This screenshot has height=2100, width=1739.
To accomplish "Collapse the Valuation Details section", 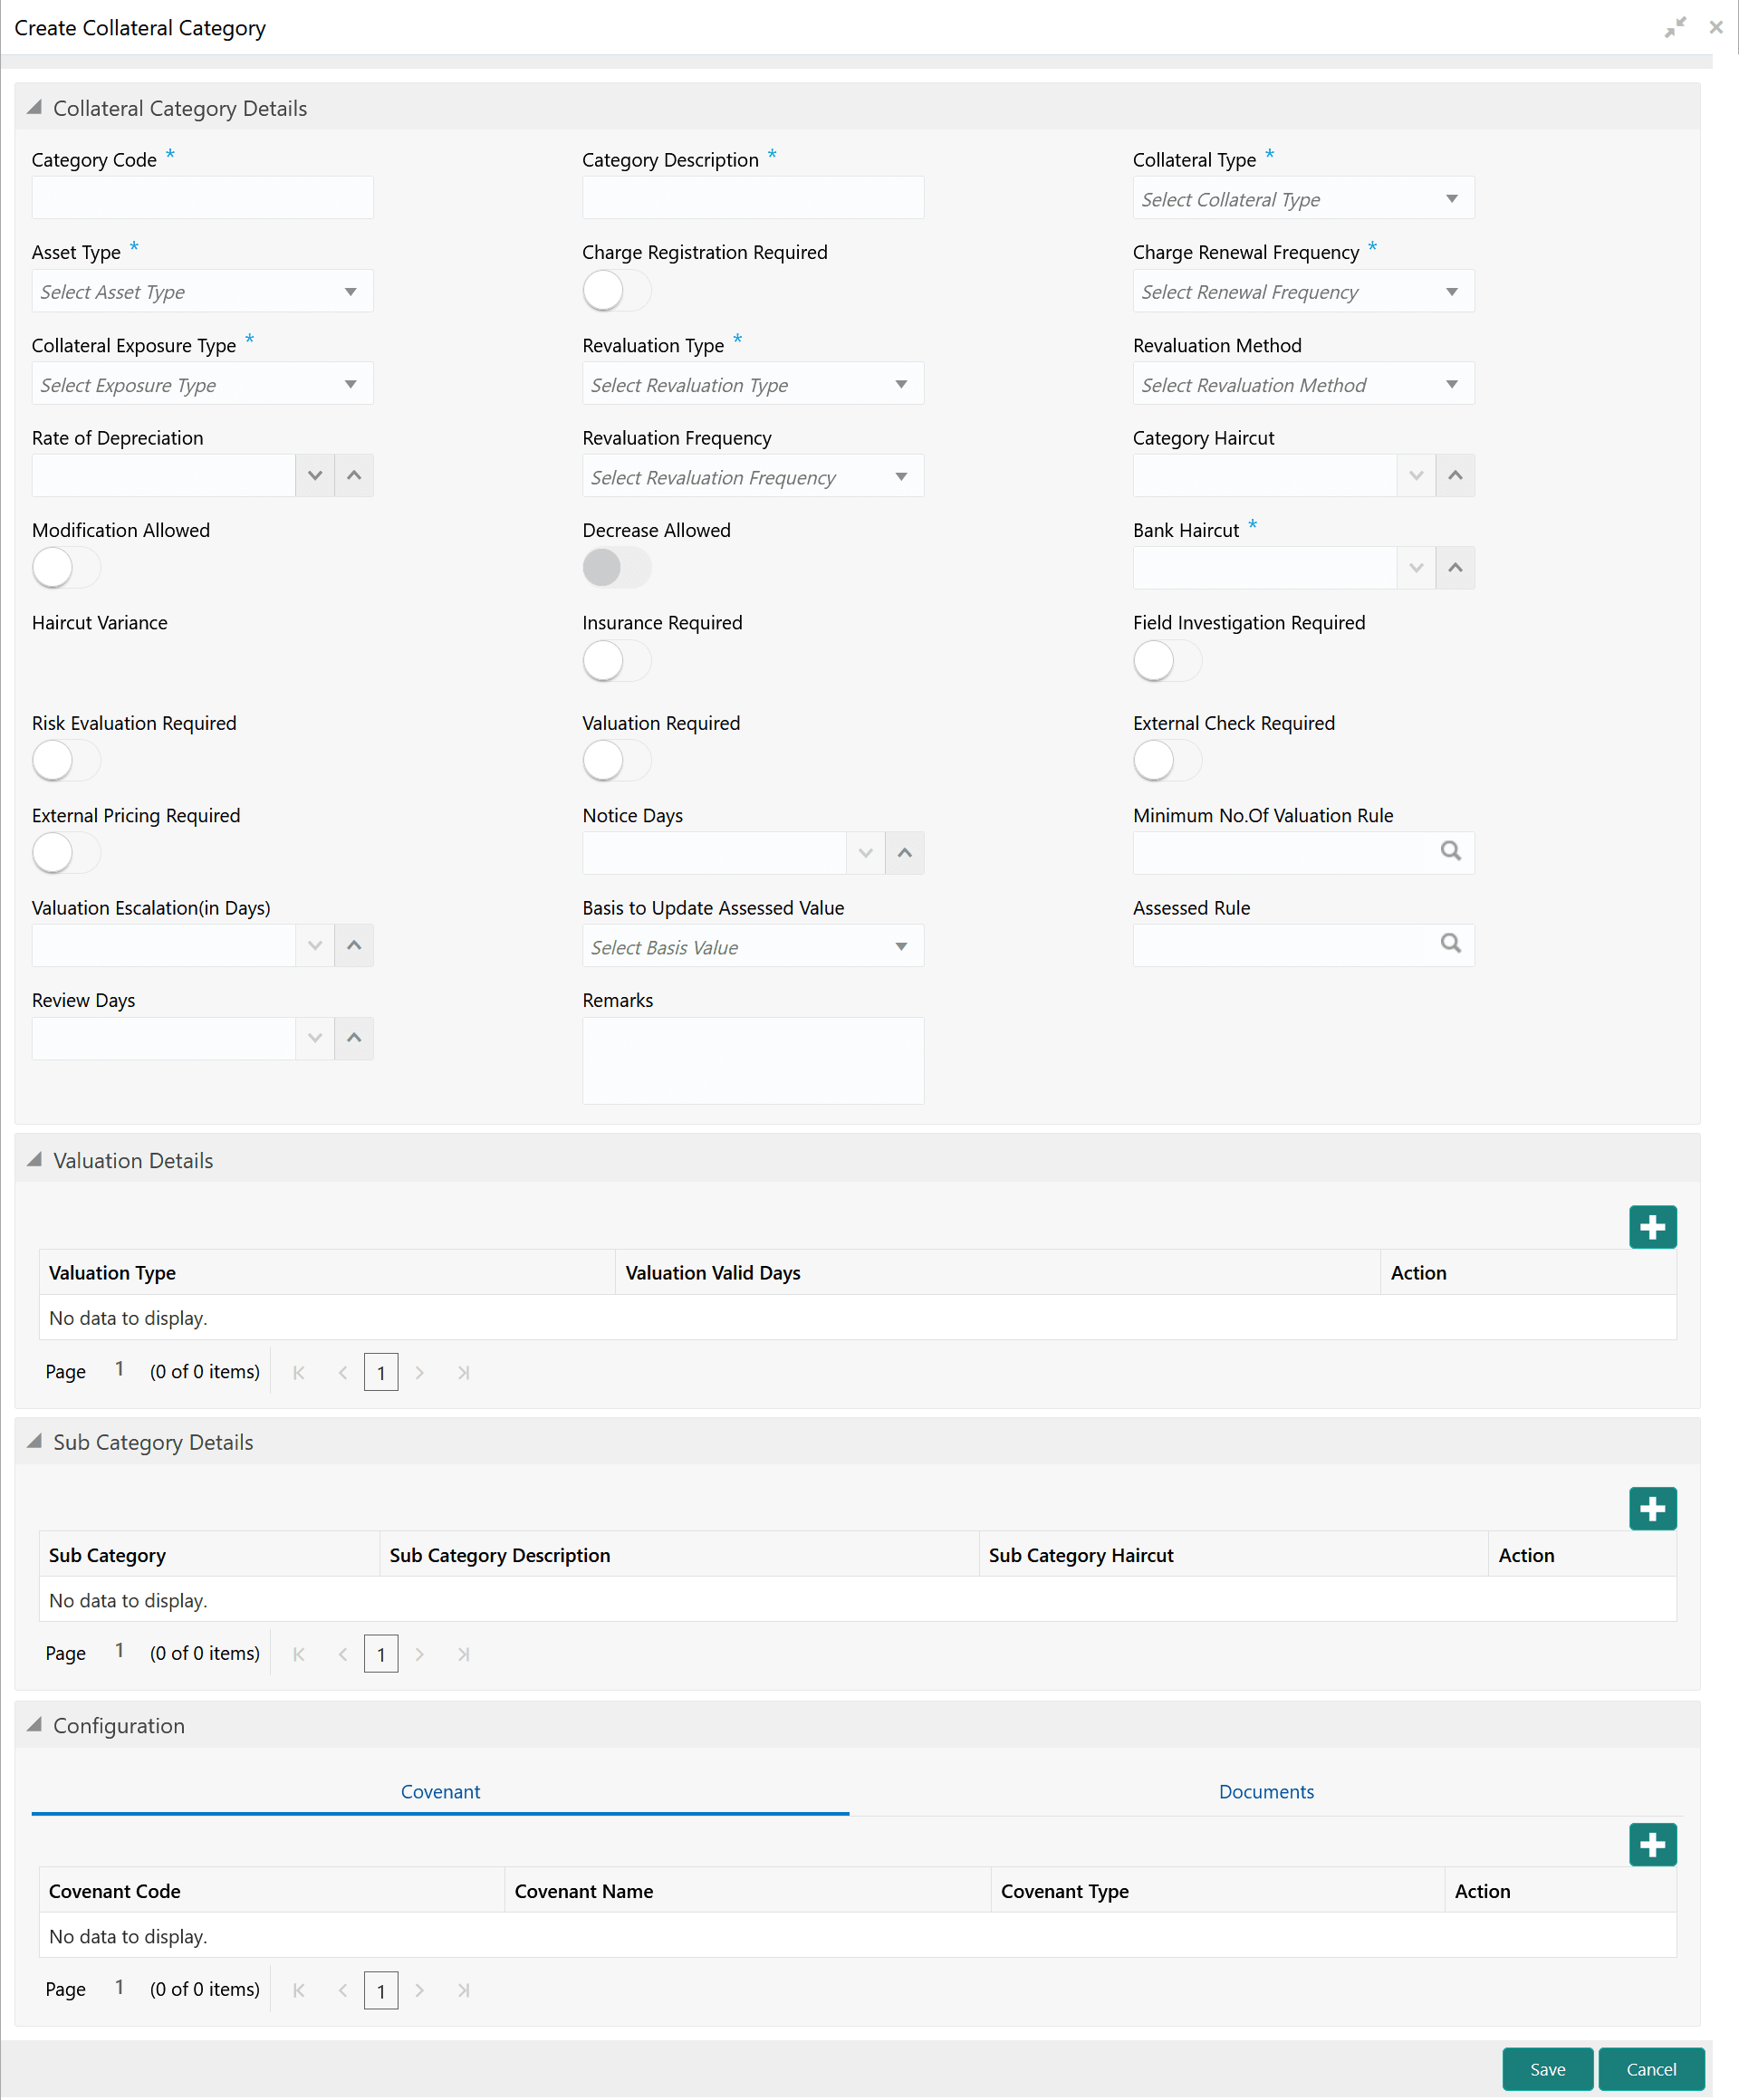I will [35, 1160].
